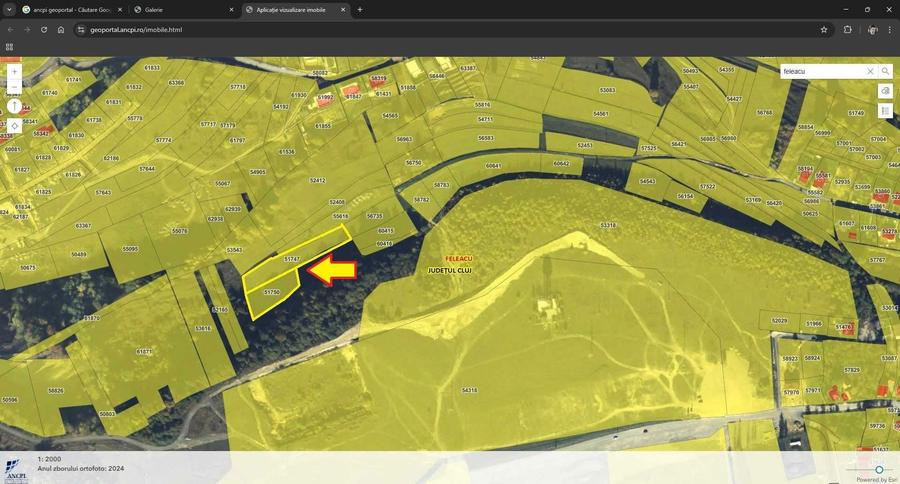Screen dimensions: 900x484
Task: Clear the 'feleacu' search text
Action: (870, 72)
